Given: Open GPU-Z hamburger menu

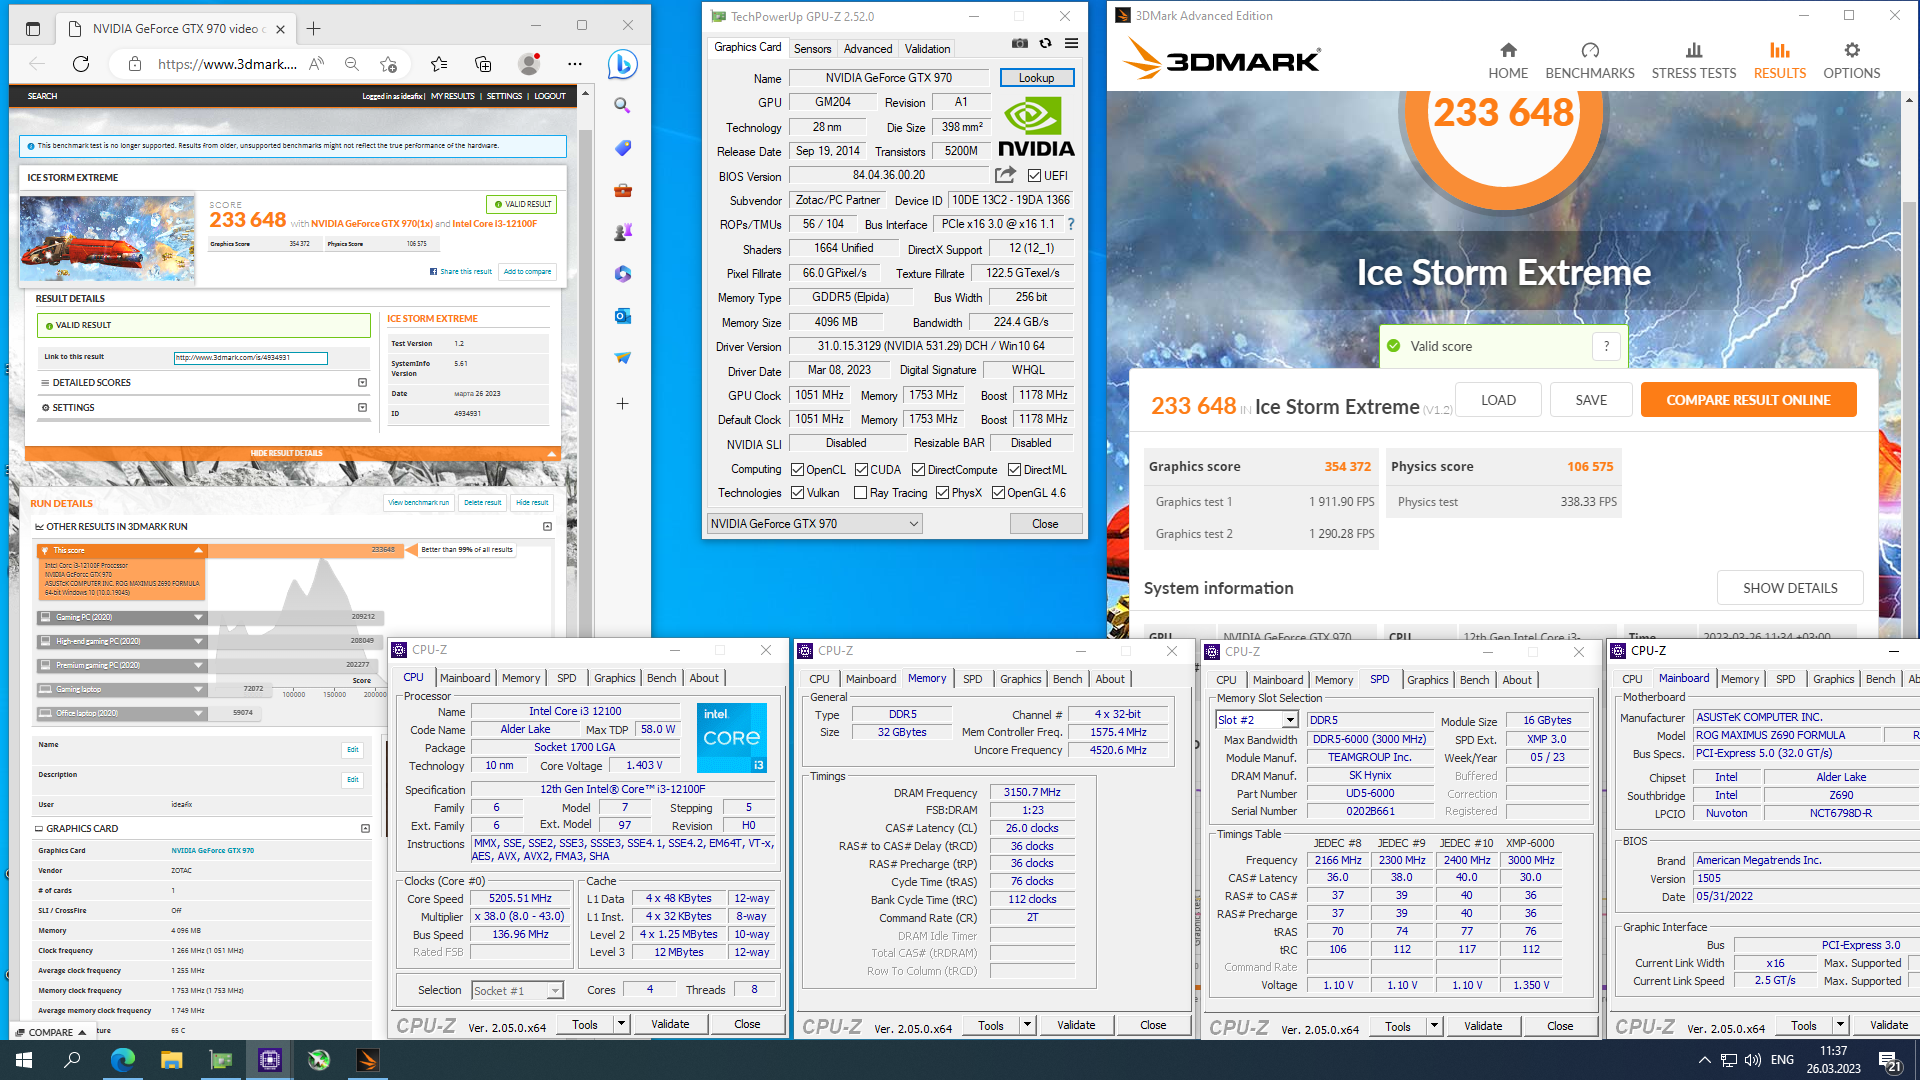Looking at the screenshot, I should [1071, 44].
